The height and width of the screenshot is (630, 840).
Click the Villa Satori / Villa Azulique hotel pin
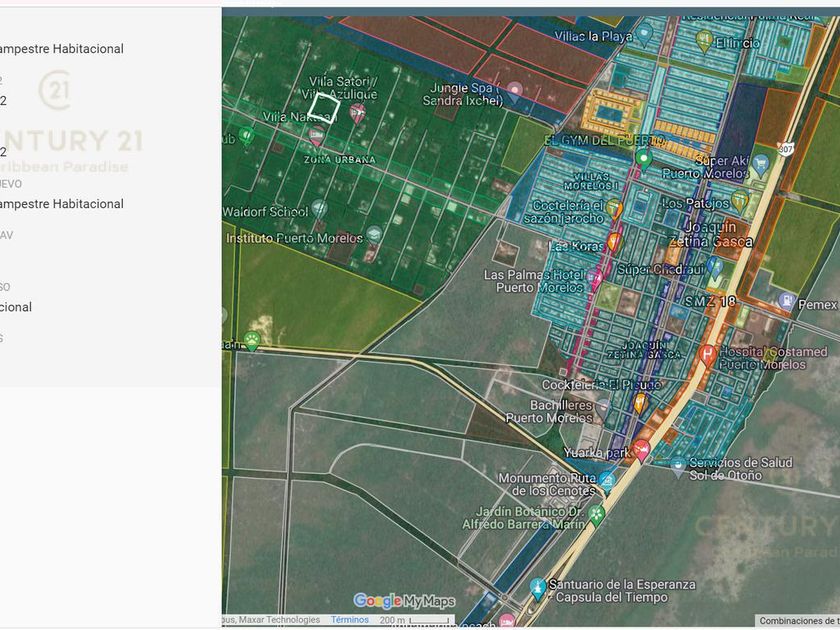[357, 113]
